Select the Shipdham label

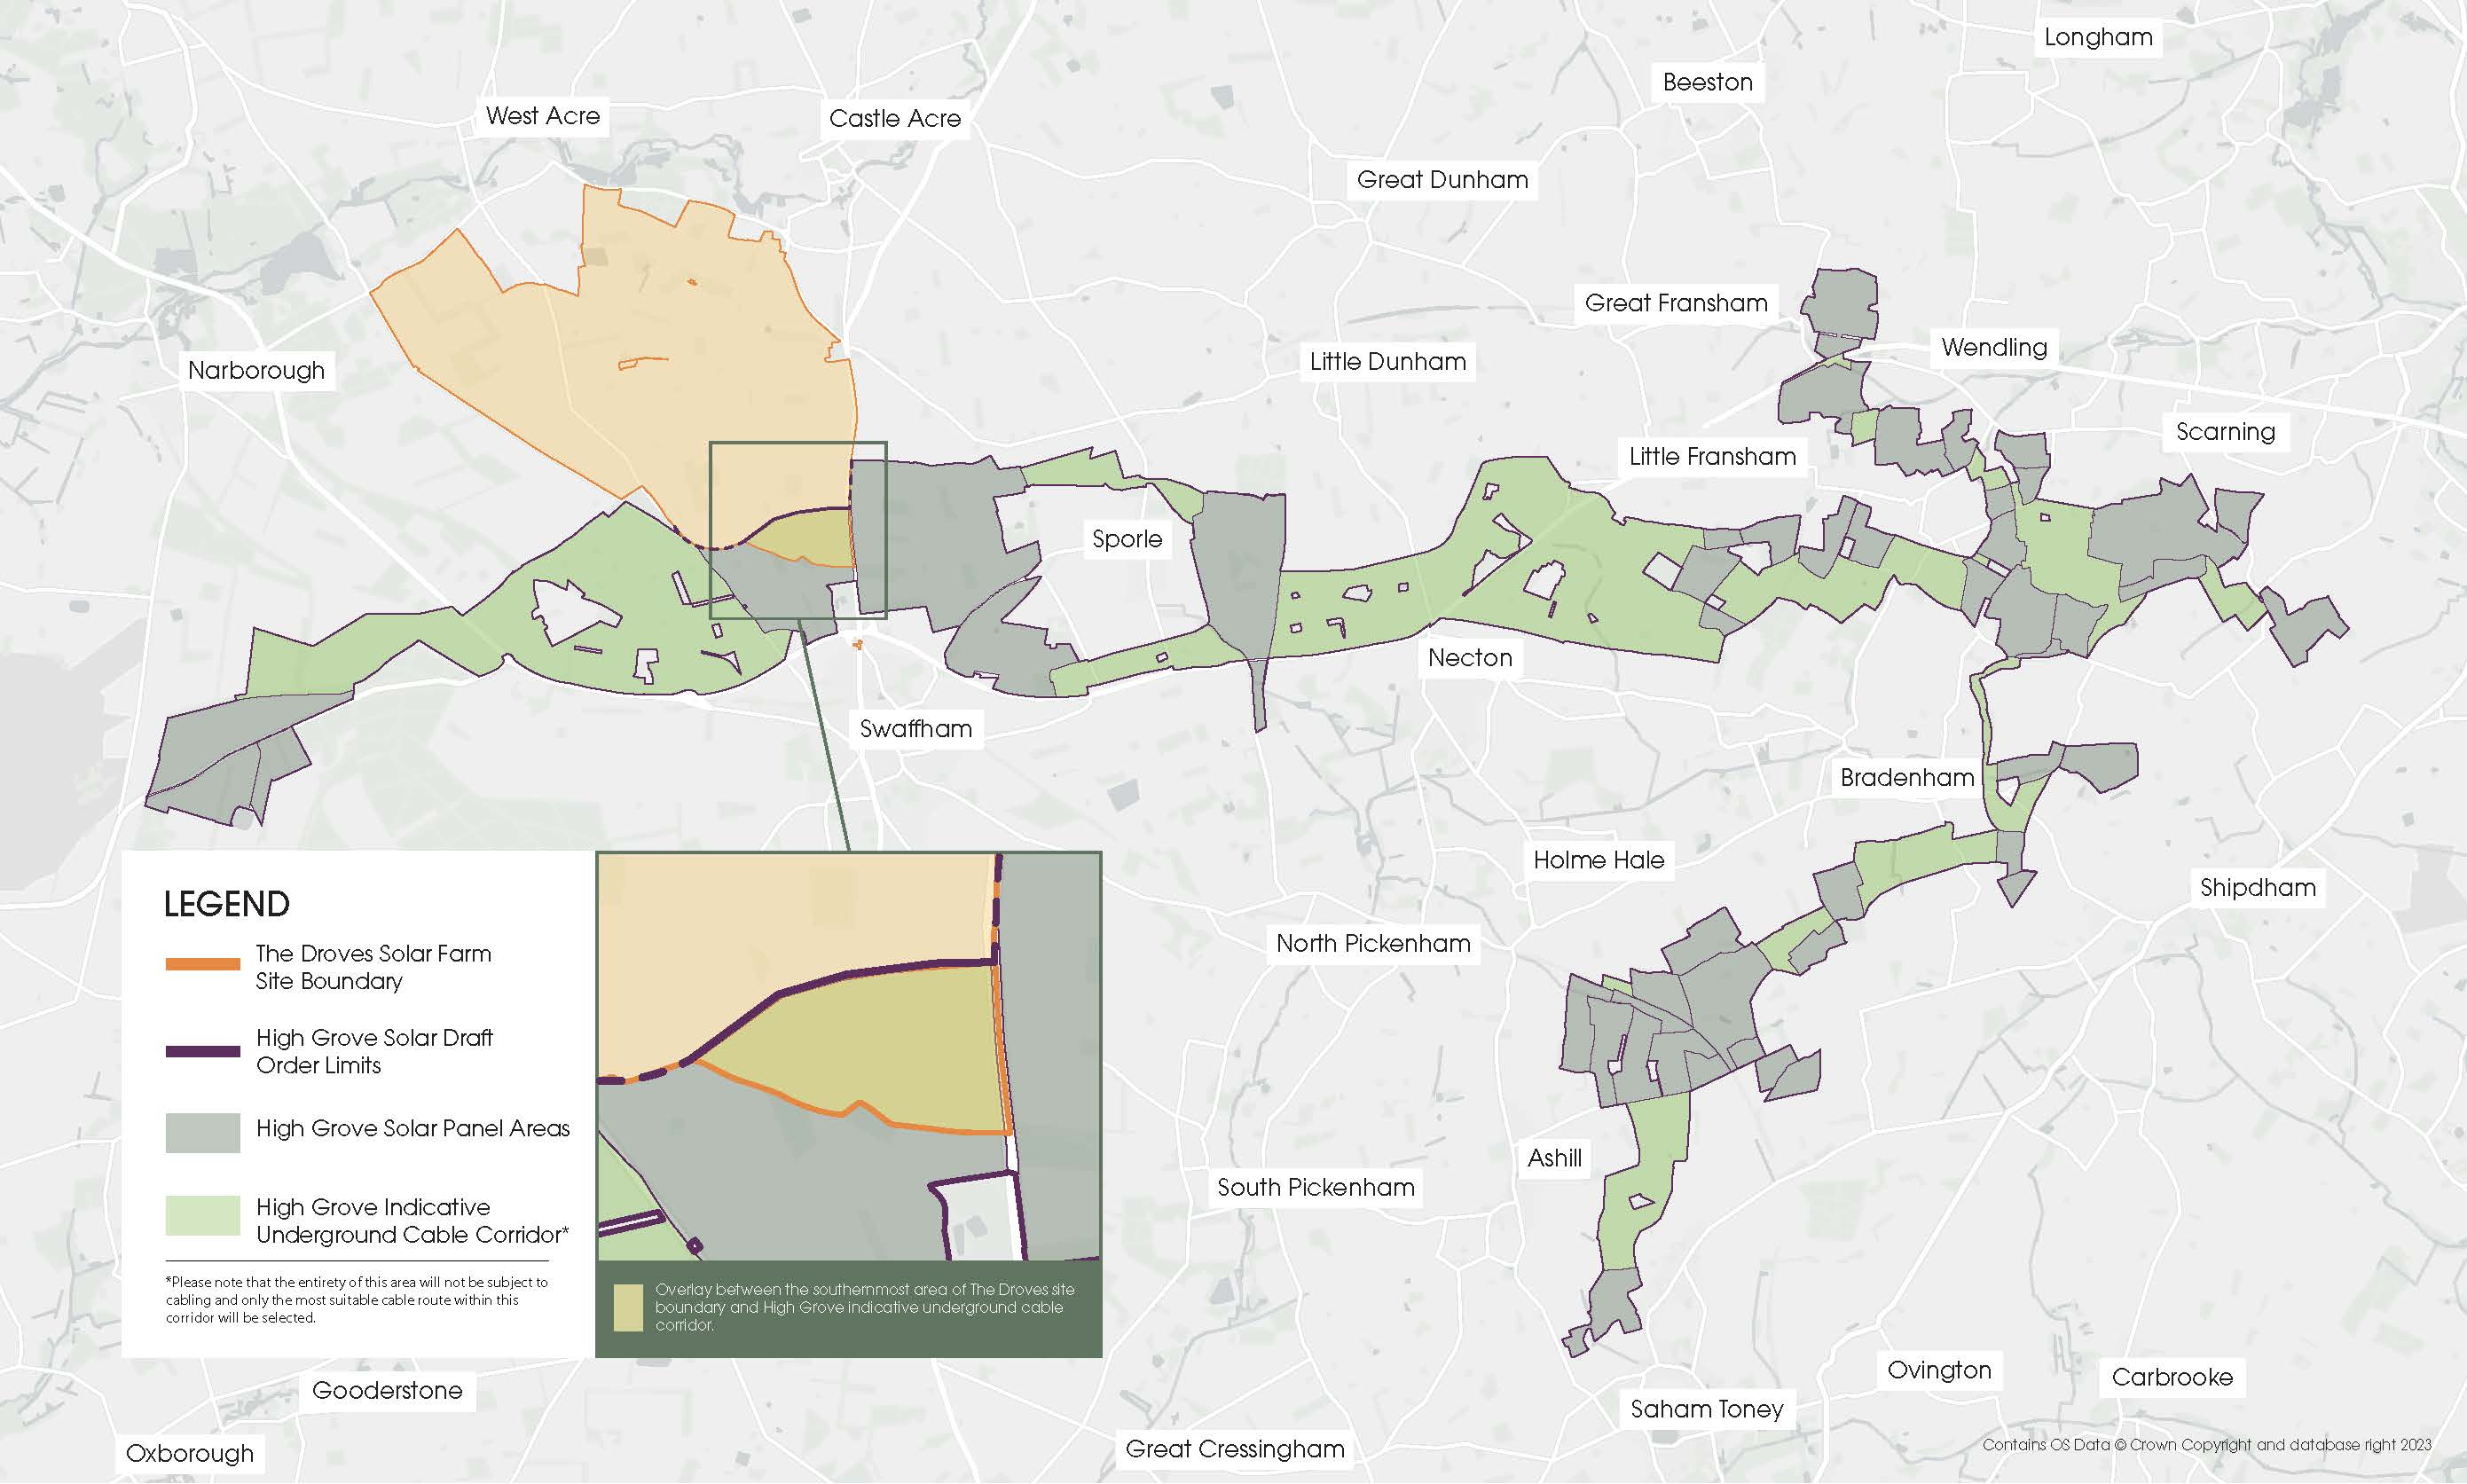[x=2257, y=888]
